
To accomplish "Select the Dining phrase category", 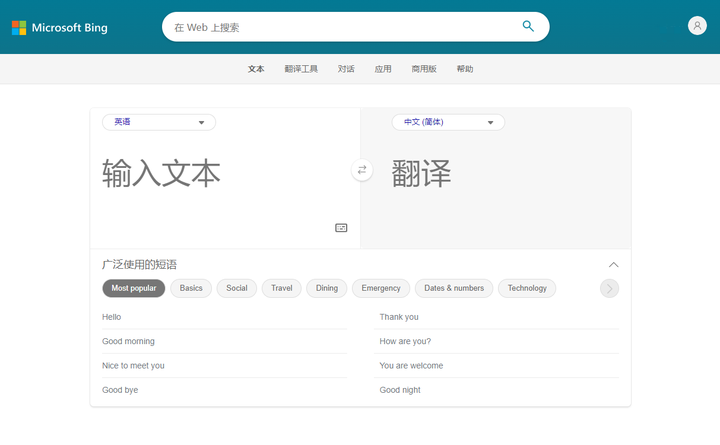I will point(326,288).
